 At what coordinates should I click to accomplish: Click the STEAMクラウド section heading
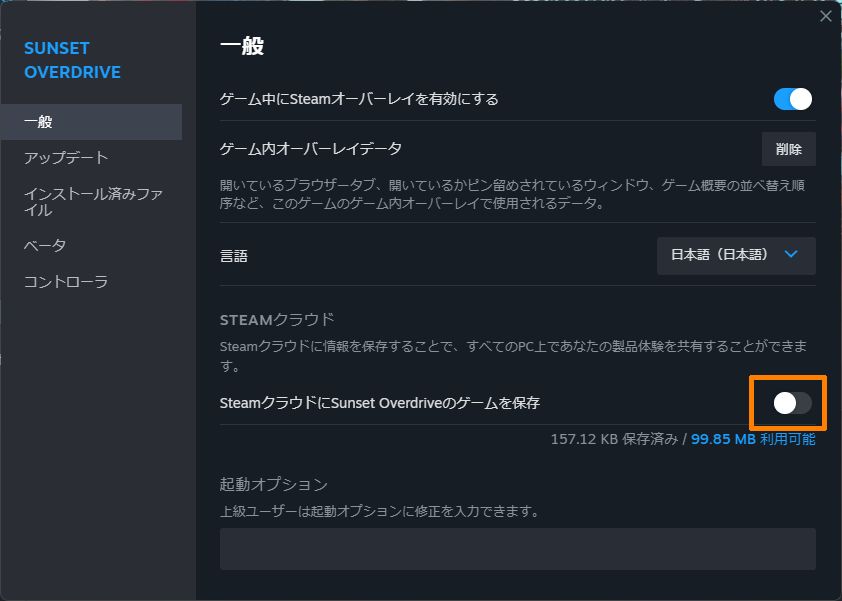276,320
